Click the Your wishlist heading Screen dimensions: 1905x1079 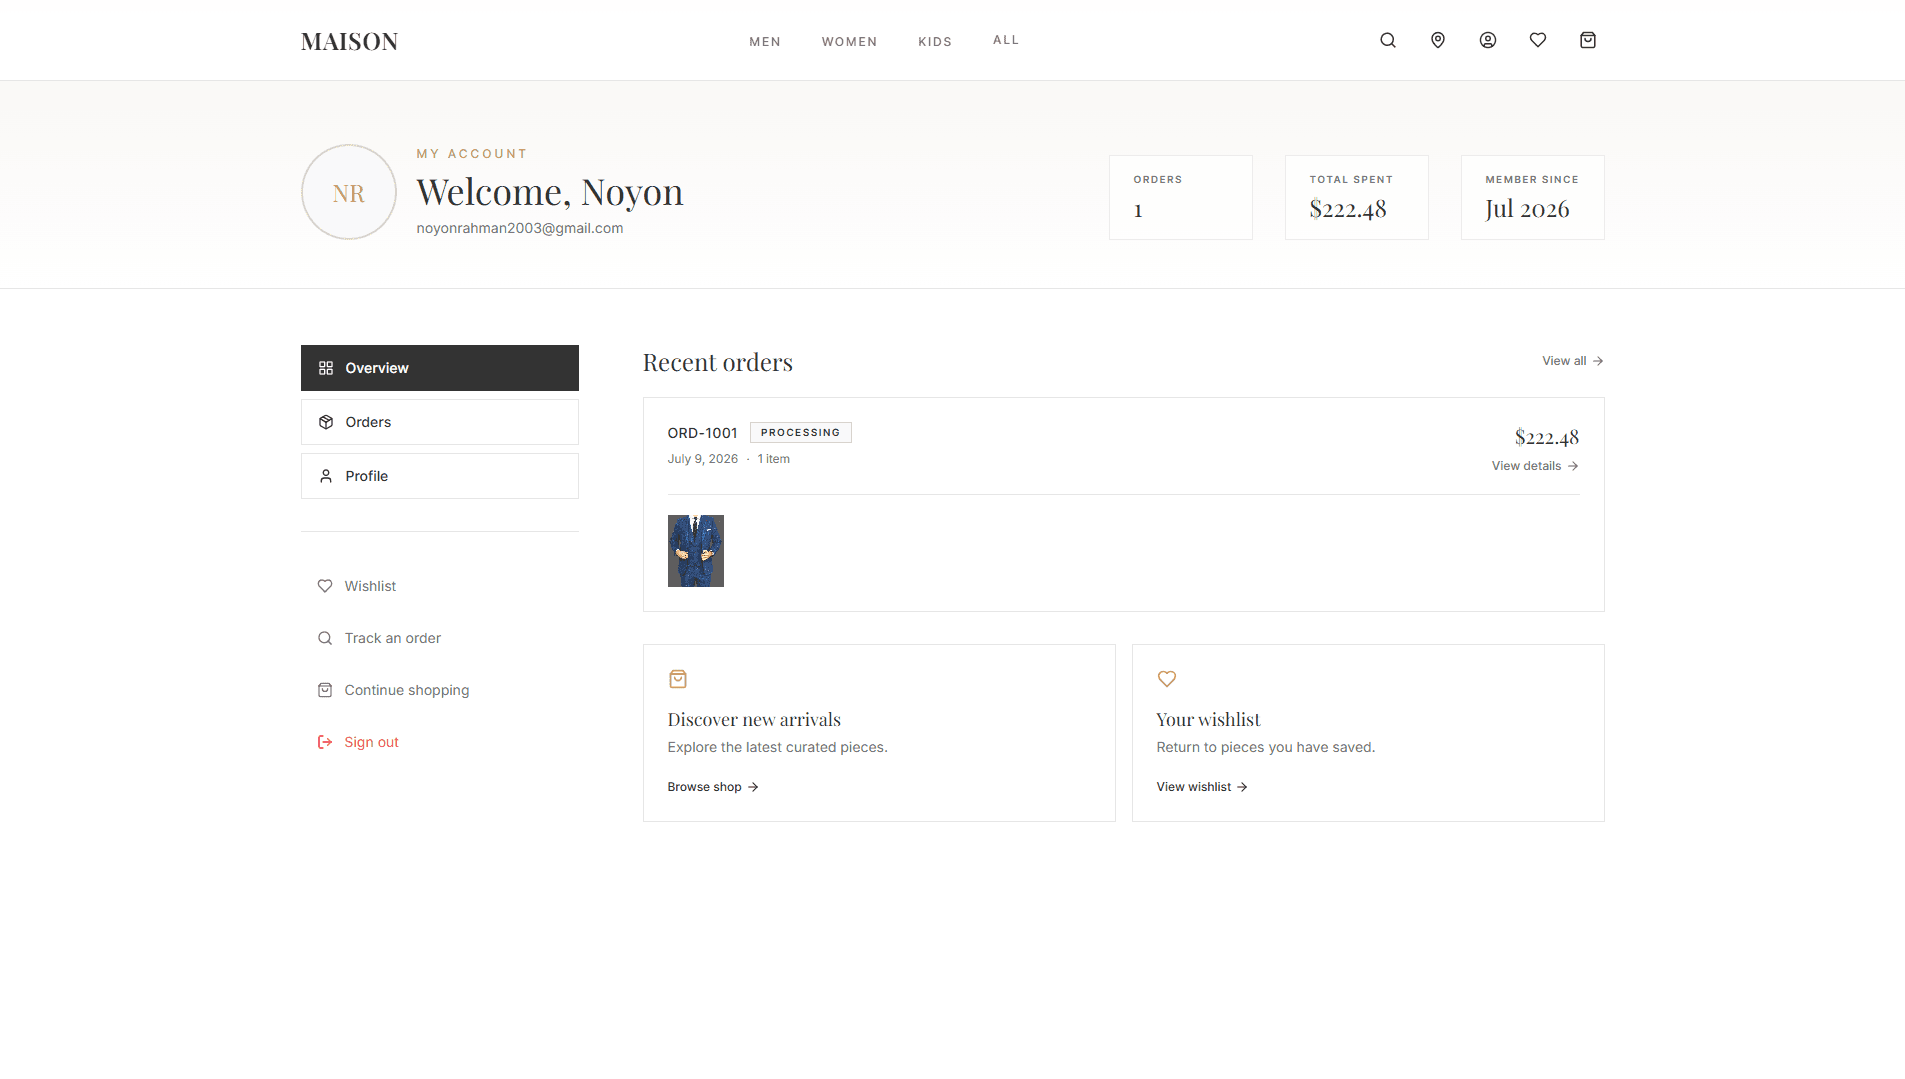point(1208,719)
